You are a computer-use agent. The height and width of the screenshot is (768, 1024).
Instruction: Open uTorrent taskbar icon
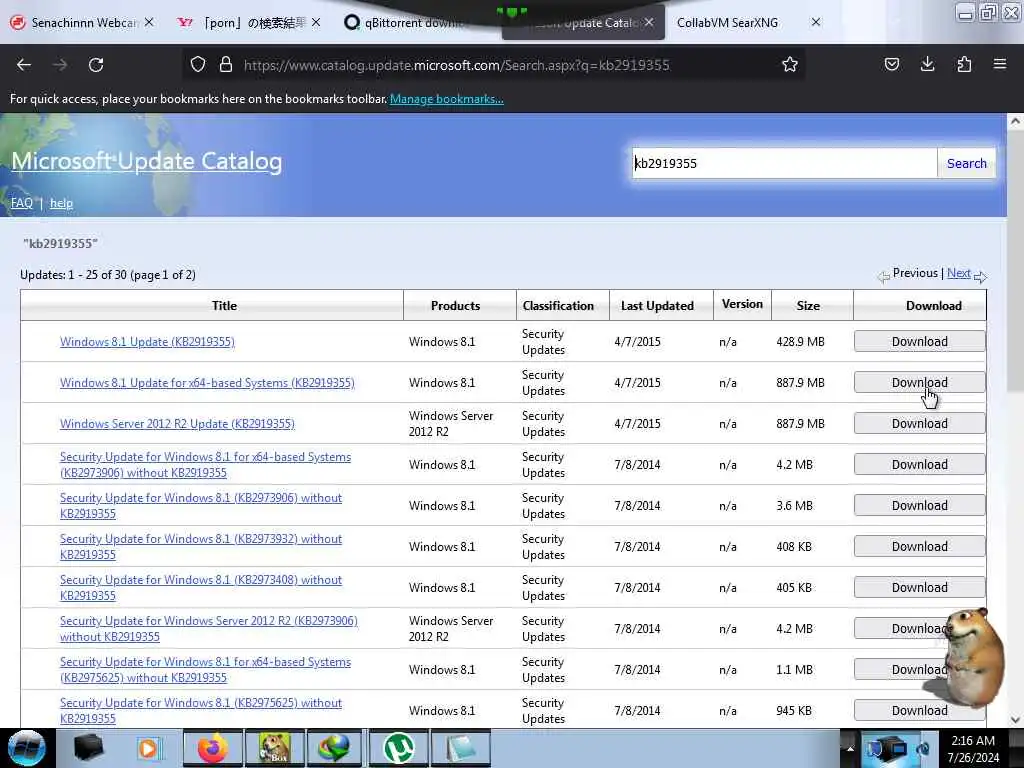(398, 748)
